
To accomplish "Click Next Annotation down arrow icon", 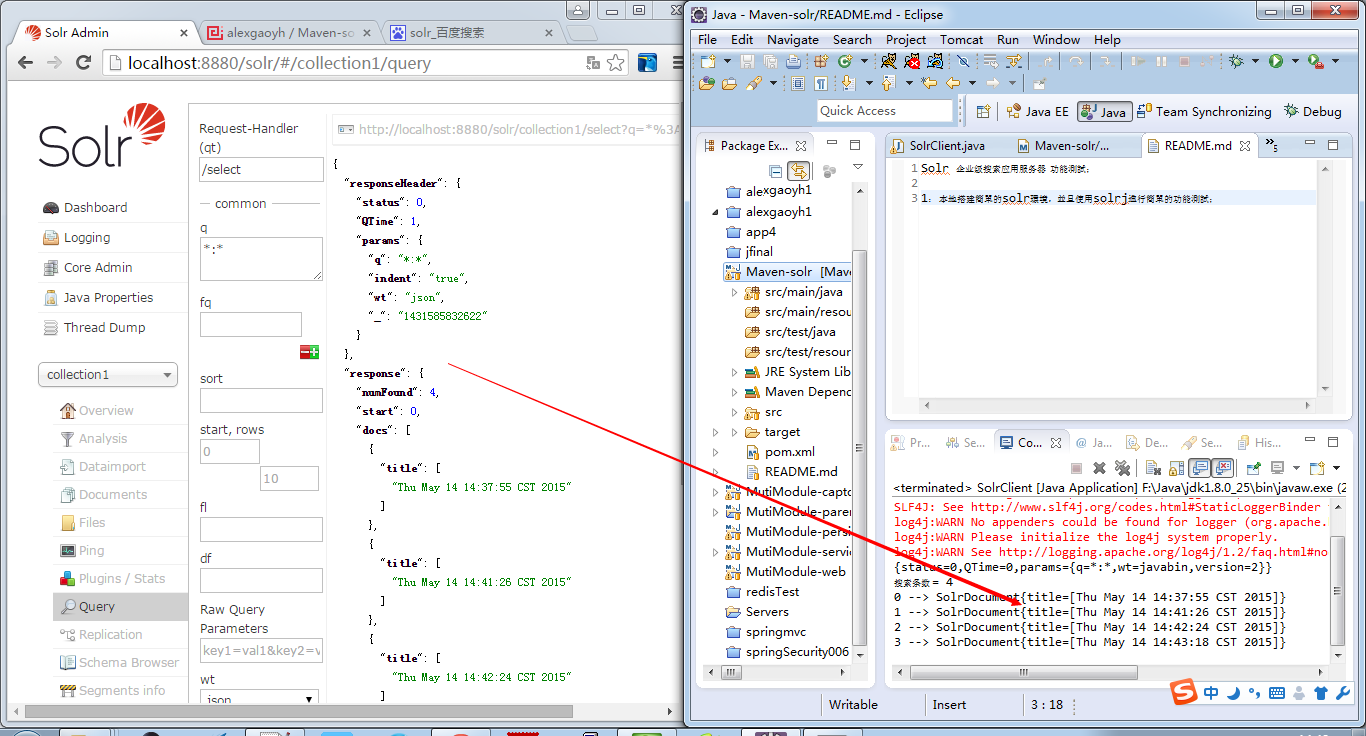I will (x=848, y=83).
